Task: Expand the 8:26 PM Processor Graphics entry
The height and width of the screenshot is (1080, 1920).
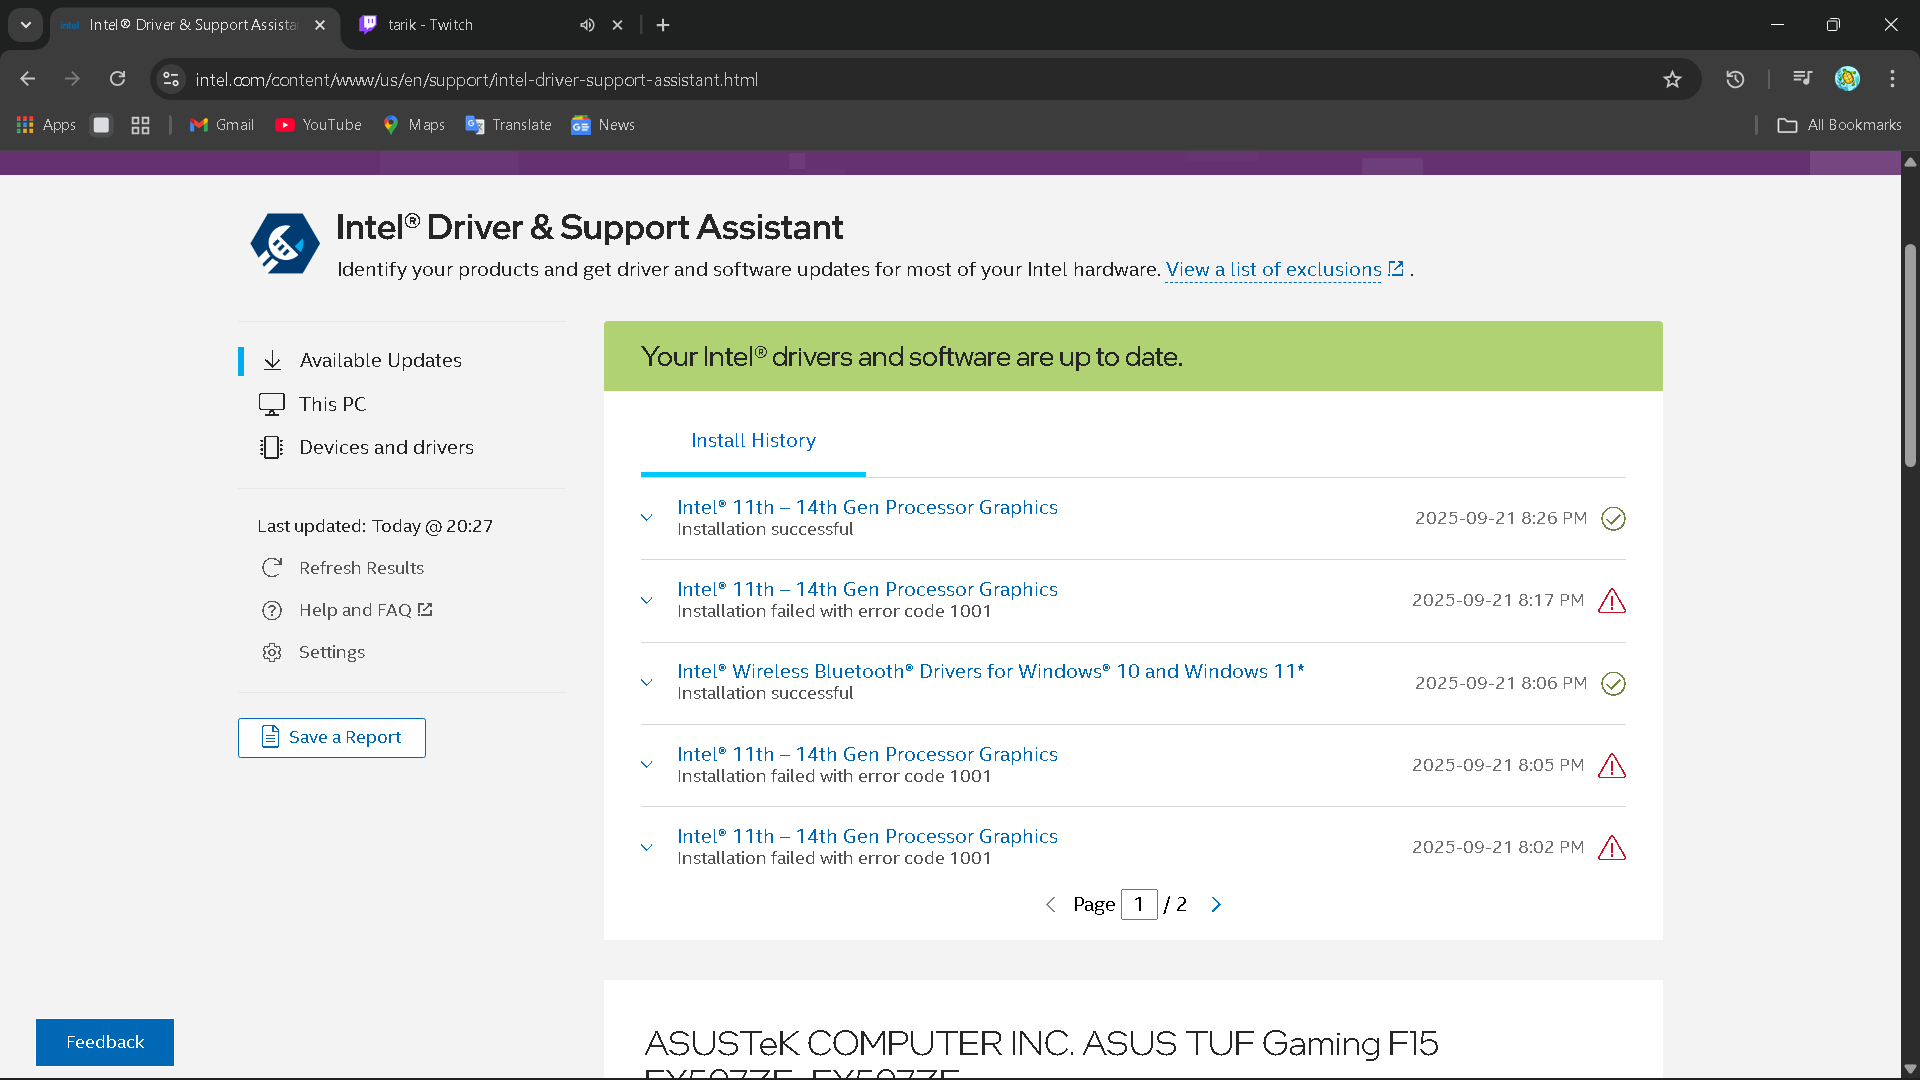Action: click(x=647, y=518)
